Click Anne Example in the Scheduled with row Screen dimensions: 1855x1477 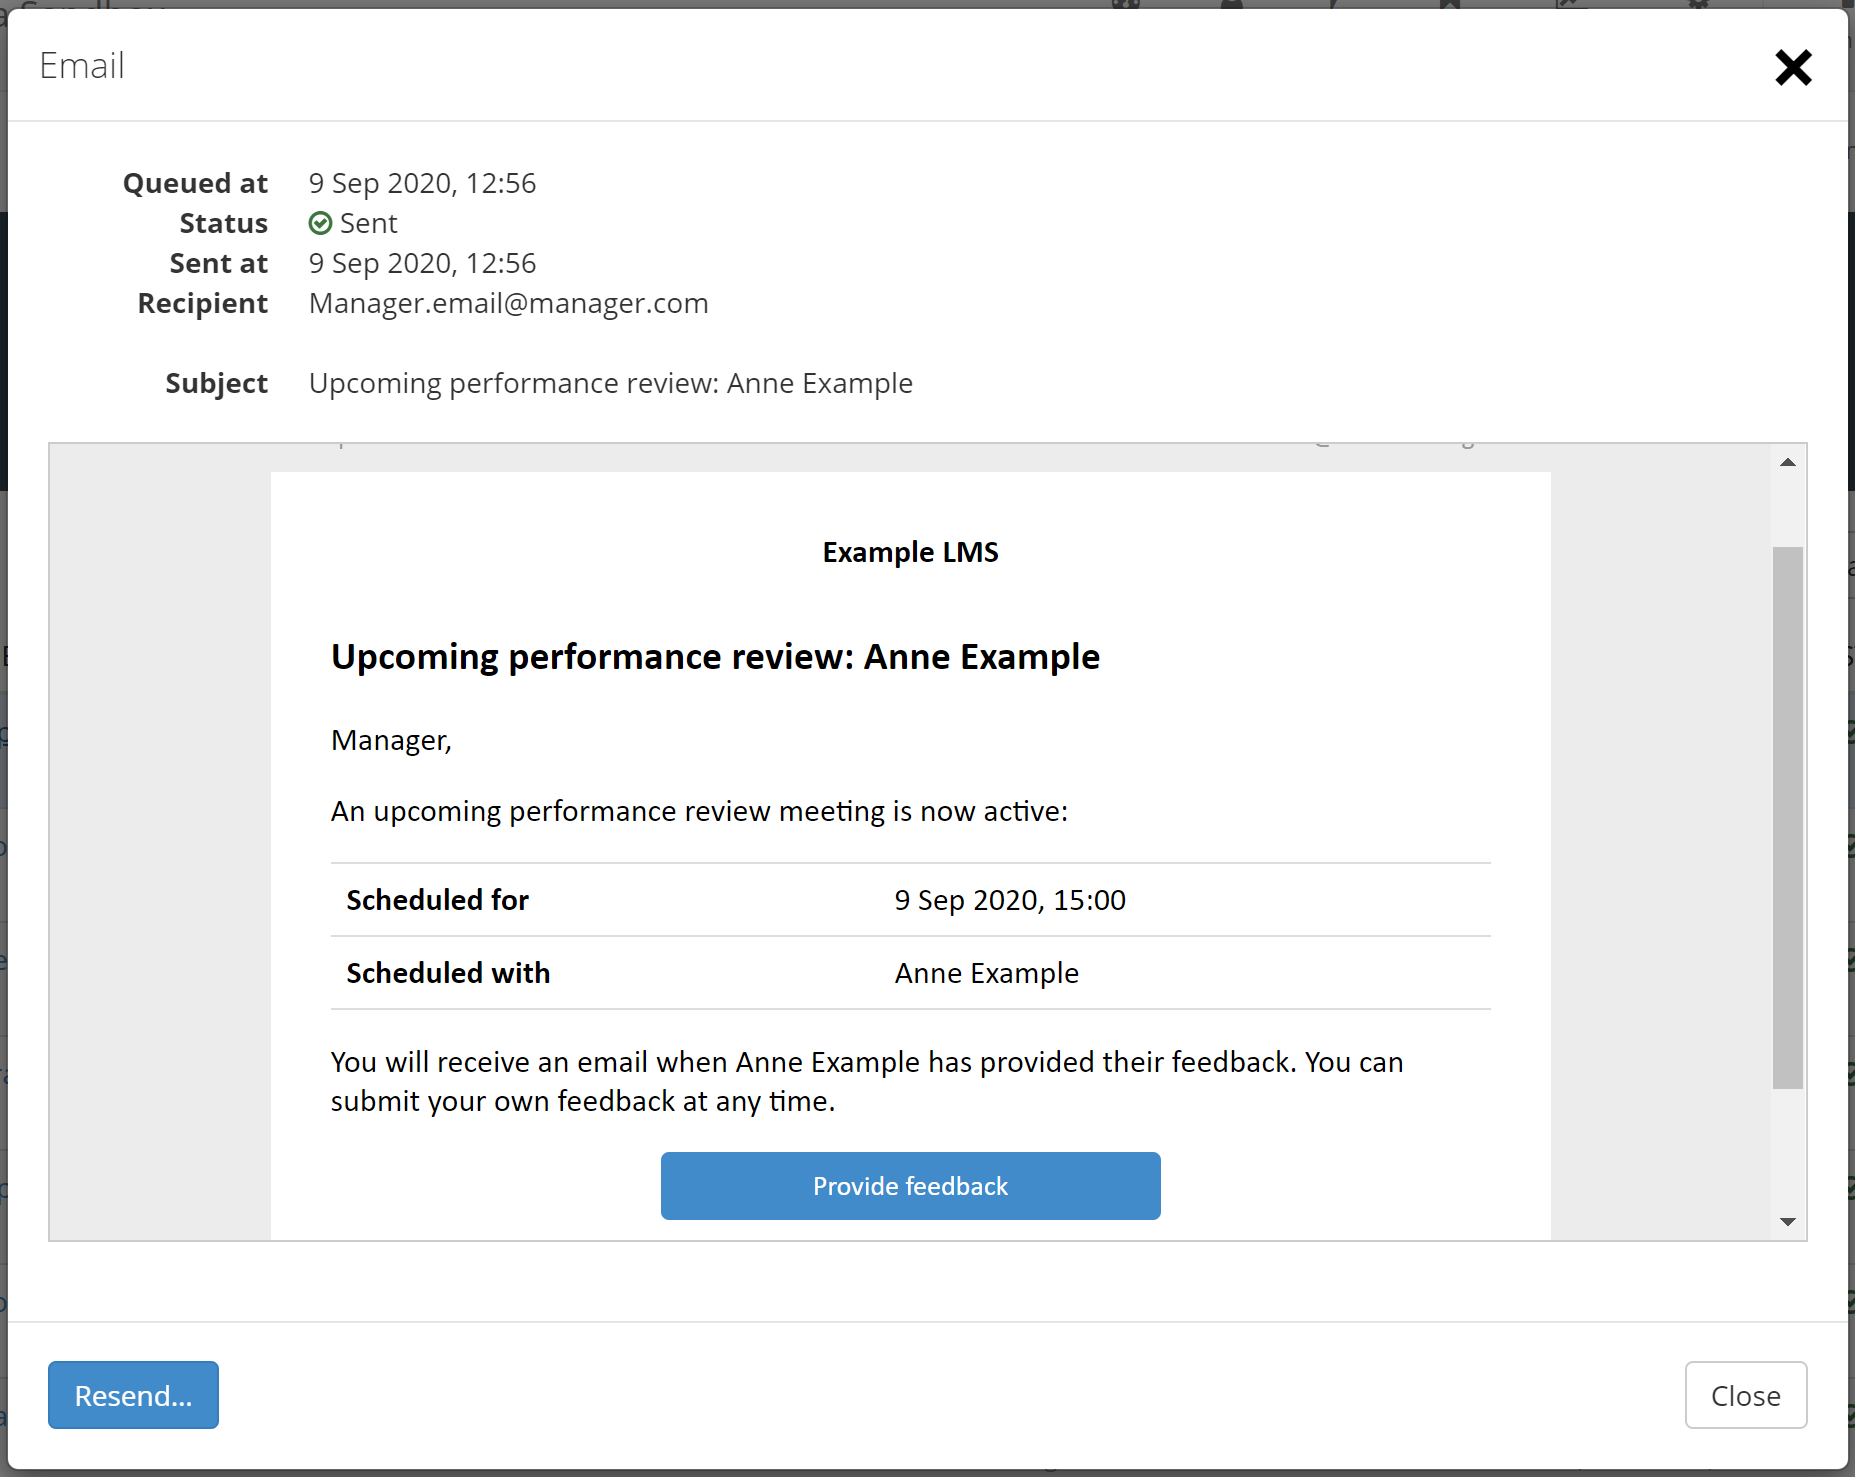click(986, 973)
